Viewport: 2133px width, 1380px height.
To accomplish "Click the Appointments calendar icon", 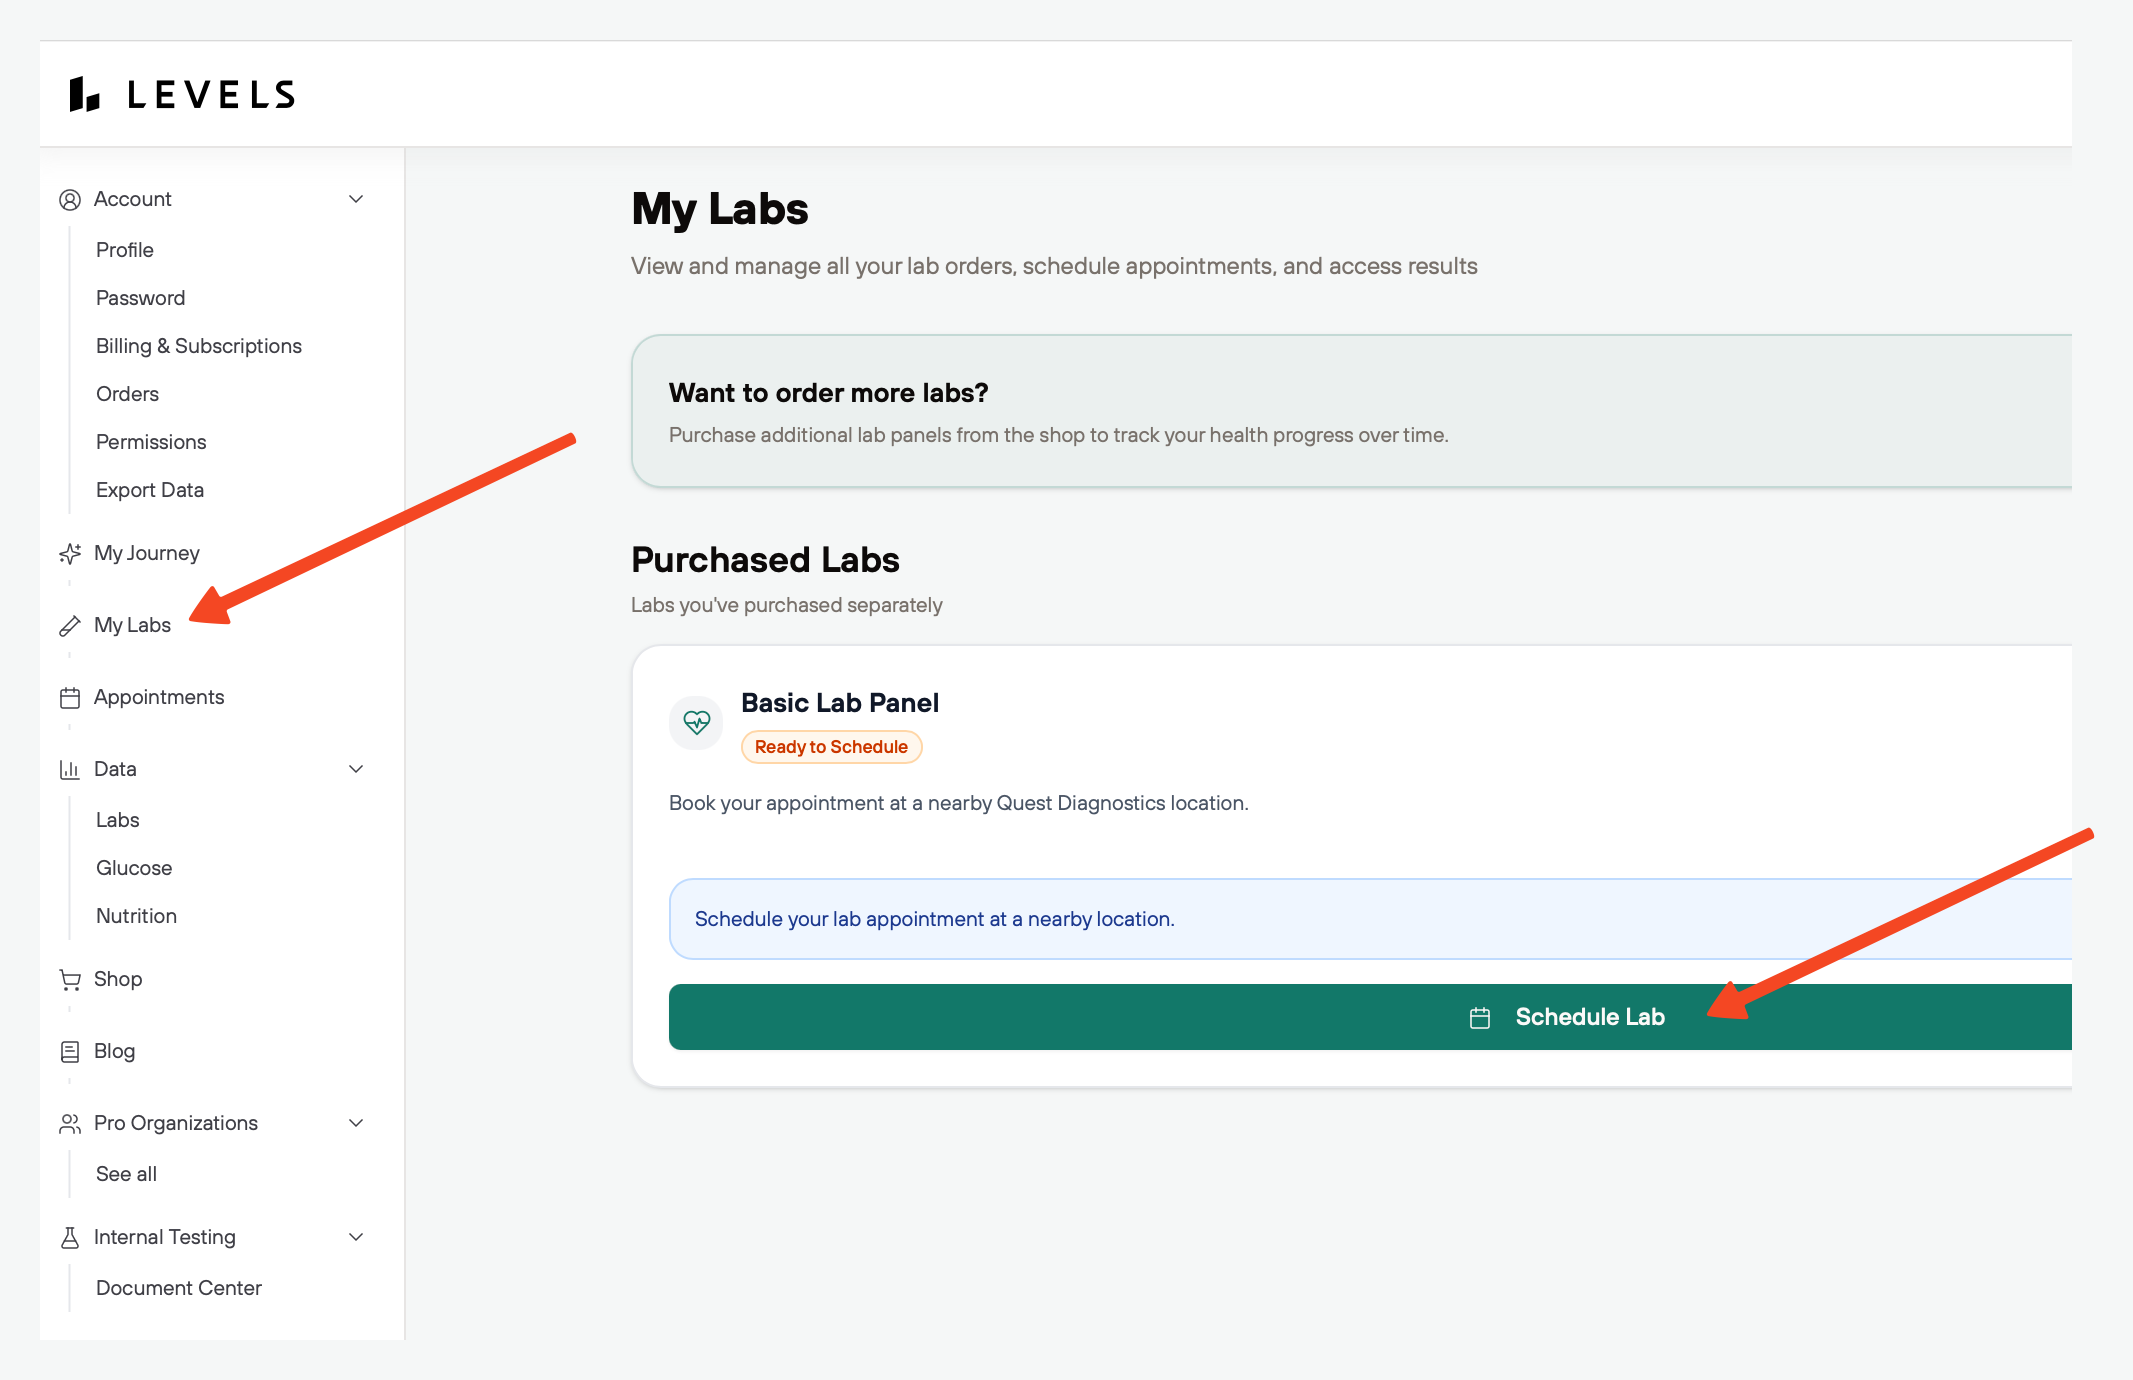I will tap(70, 698).
